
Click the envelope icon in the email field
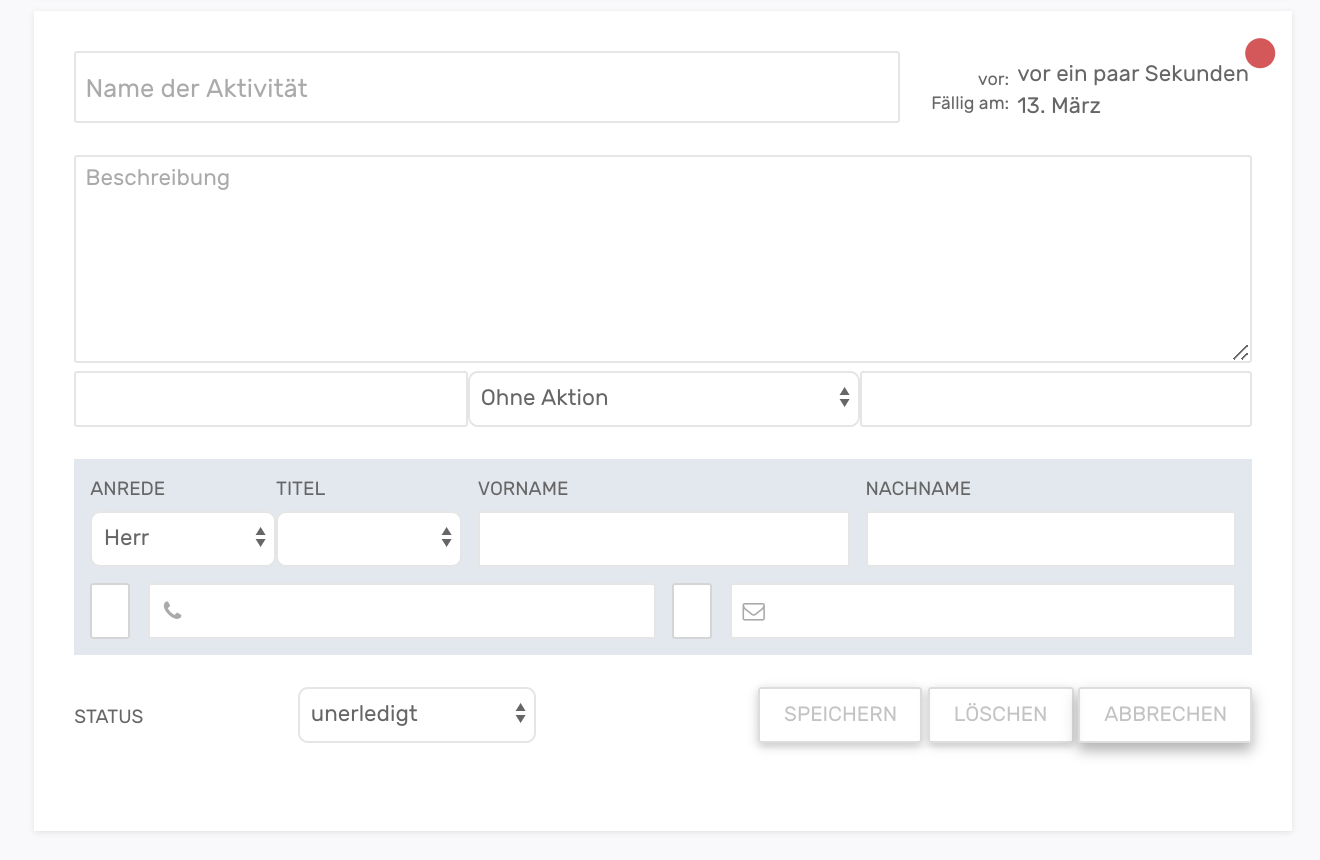754,611
